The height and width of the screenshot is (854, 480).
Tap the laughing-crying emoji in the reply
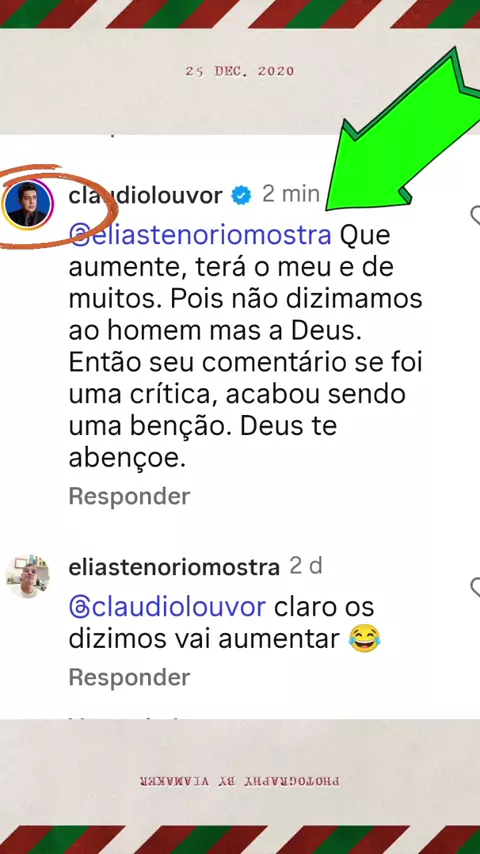364,638
